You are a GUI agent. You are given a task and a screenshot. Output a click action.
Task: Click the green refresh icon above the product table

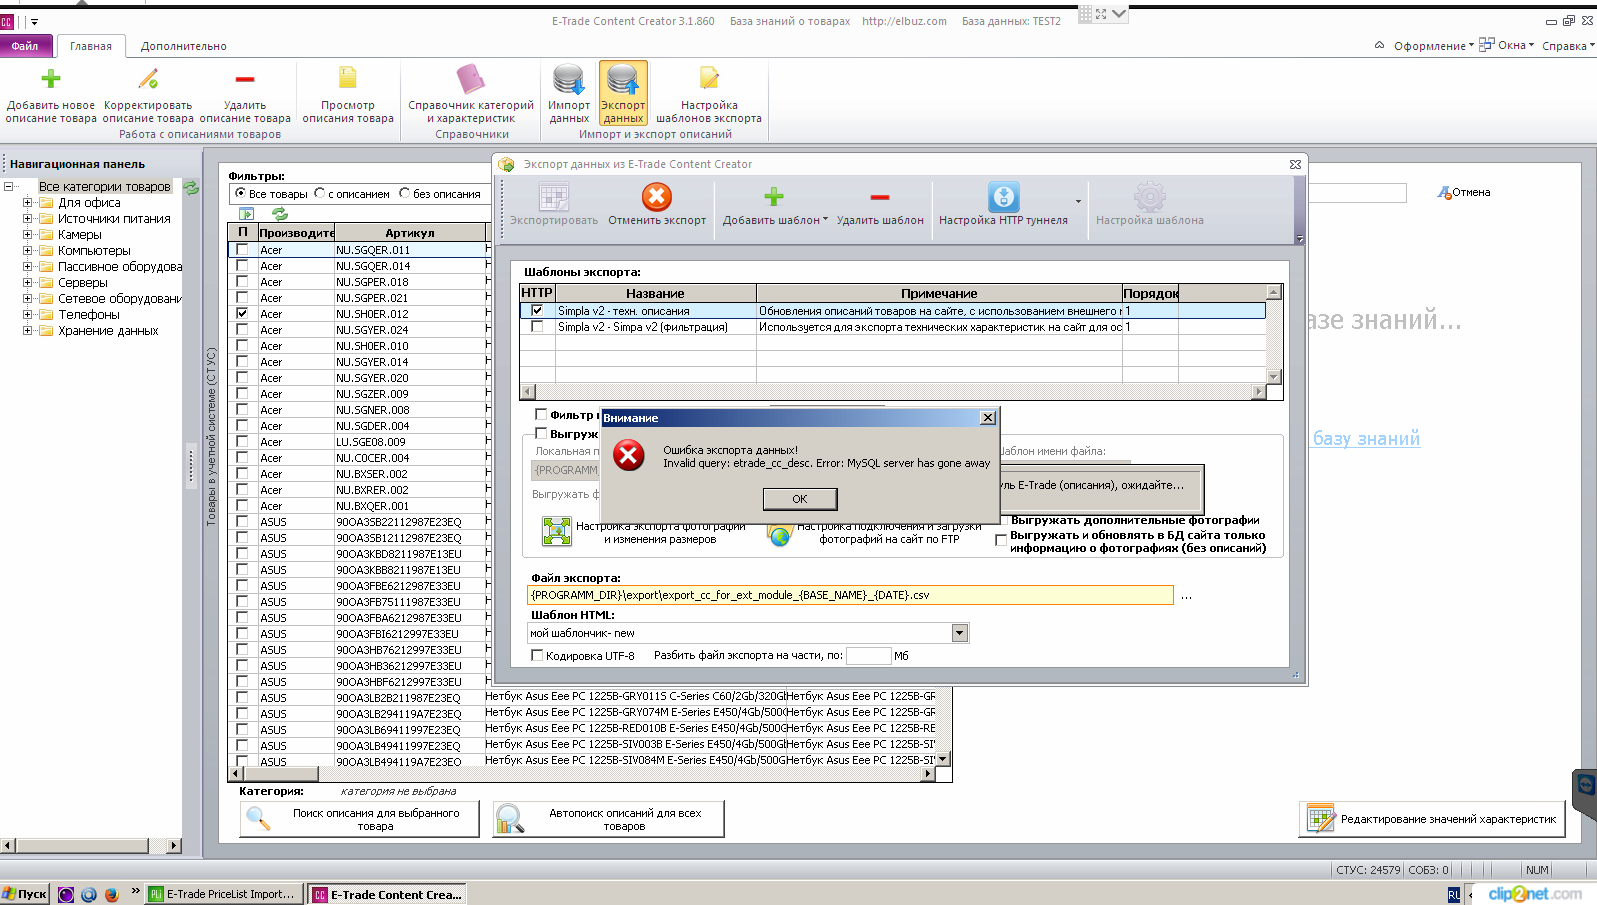280,214
